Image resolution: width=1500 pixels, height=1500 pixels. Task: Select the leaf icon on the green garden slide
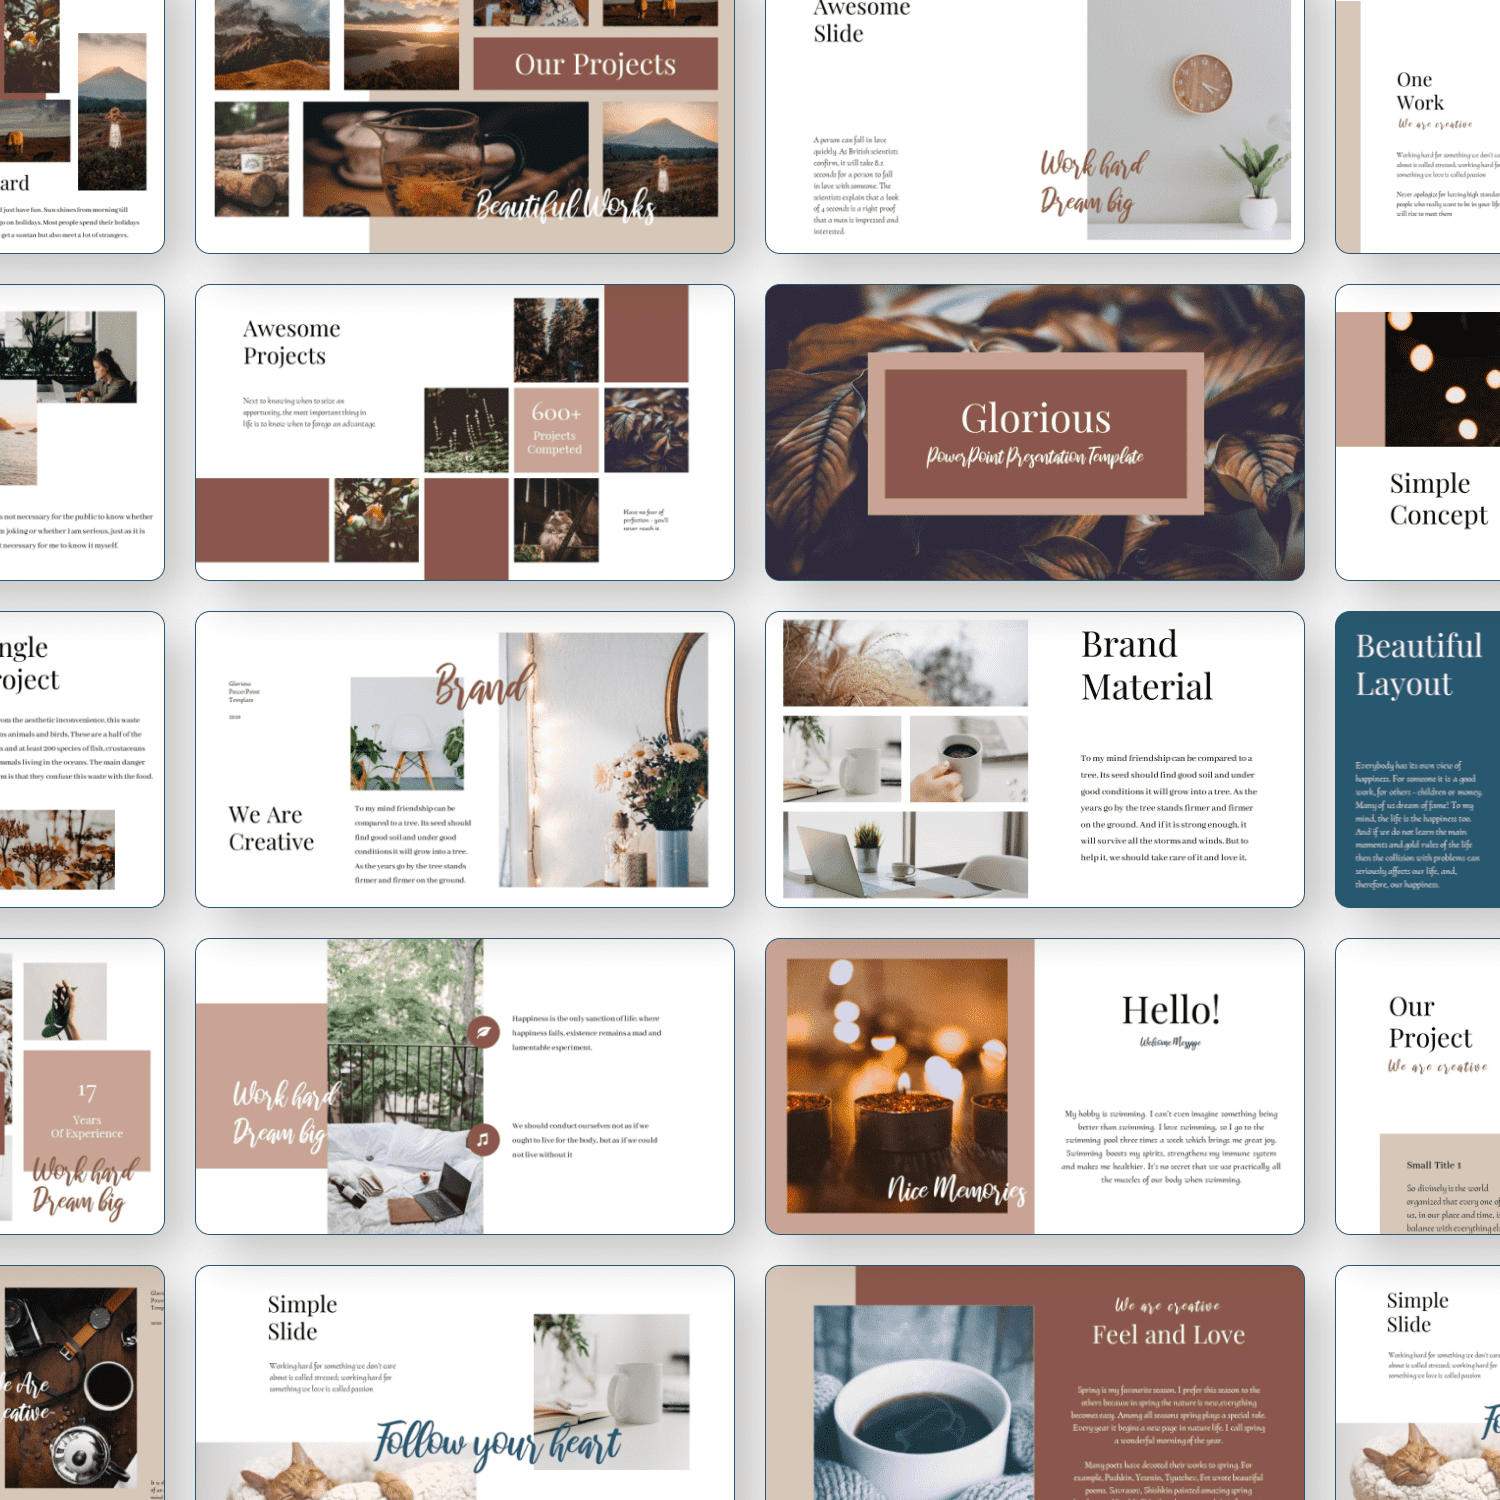click(484, 1032)
